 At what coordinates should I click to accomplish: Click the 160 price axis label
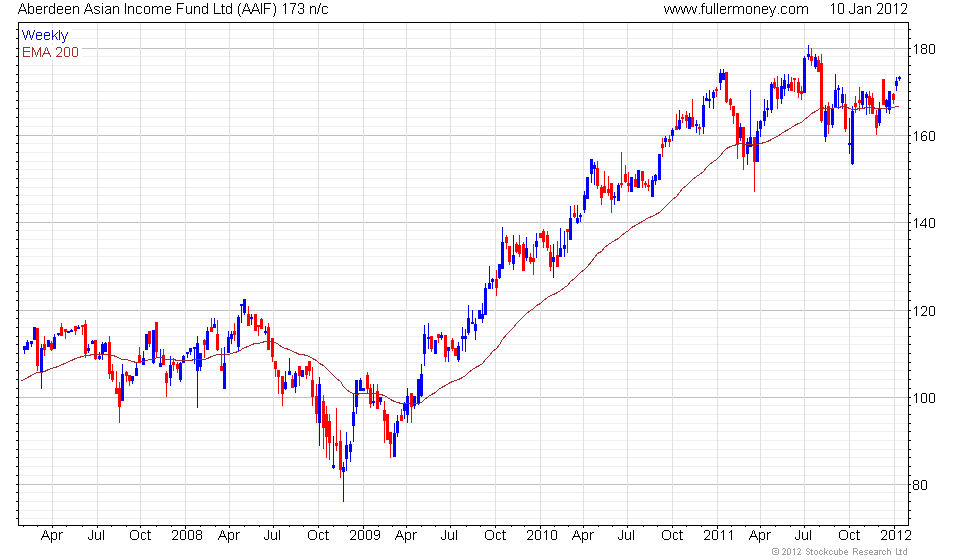click(924, 136)
